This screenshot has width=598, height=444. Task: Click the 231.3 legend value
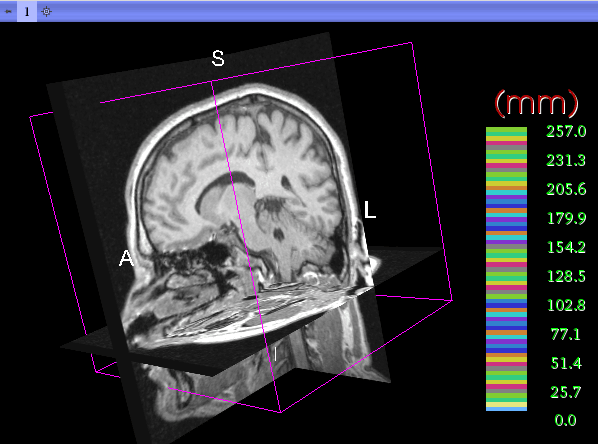pyautogui.click(x=566, y=160)
